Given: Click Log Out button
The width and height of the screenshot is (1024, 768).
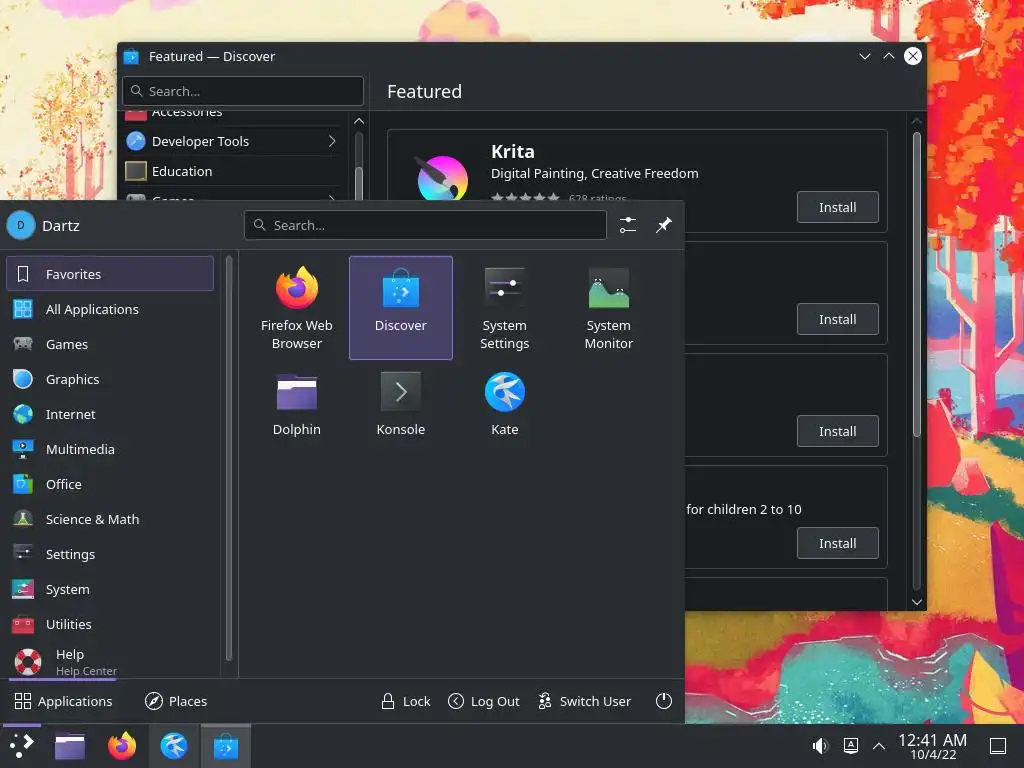Looking at the screenshot, I should point(484,701).
